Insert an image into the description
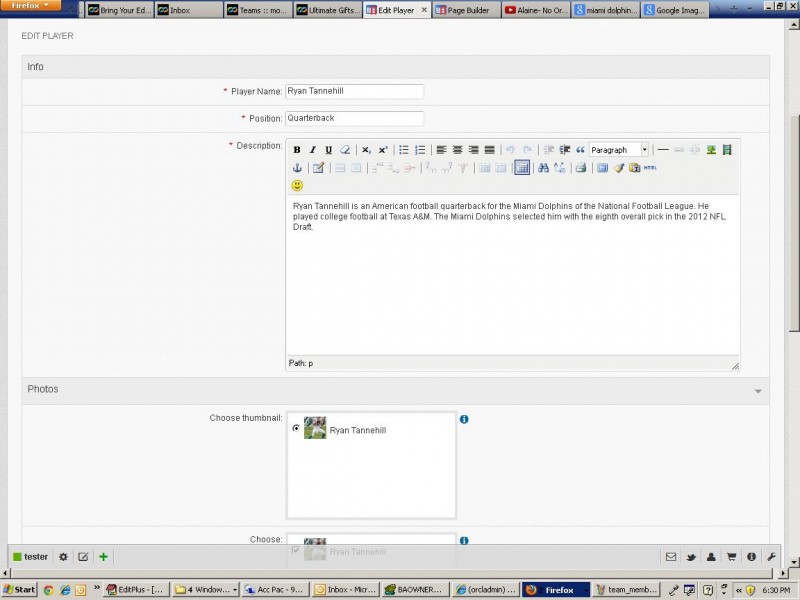This screenshot has width=800, height=600. tap(711, 150)
